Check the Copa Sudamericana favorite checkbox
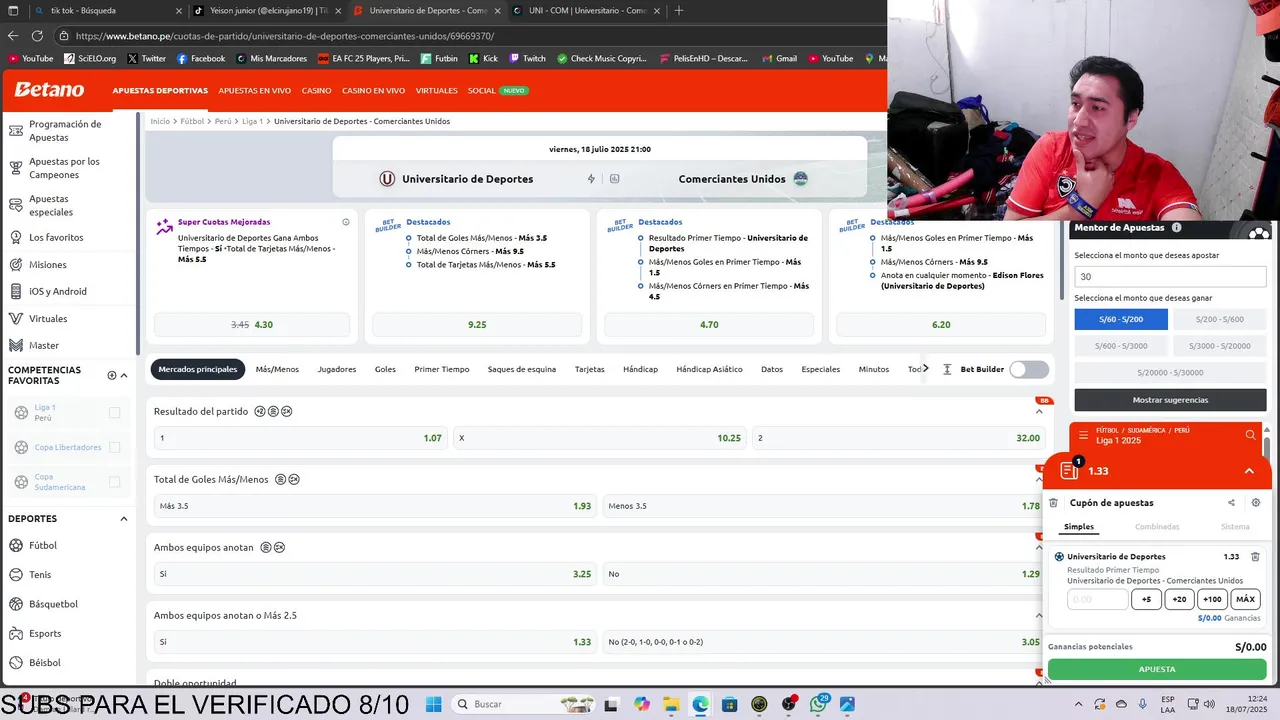 pyautogui.click(x=114, y=482)
